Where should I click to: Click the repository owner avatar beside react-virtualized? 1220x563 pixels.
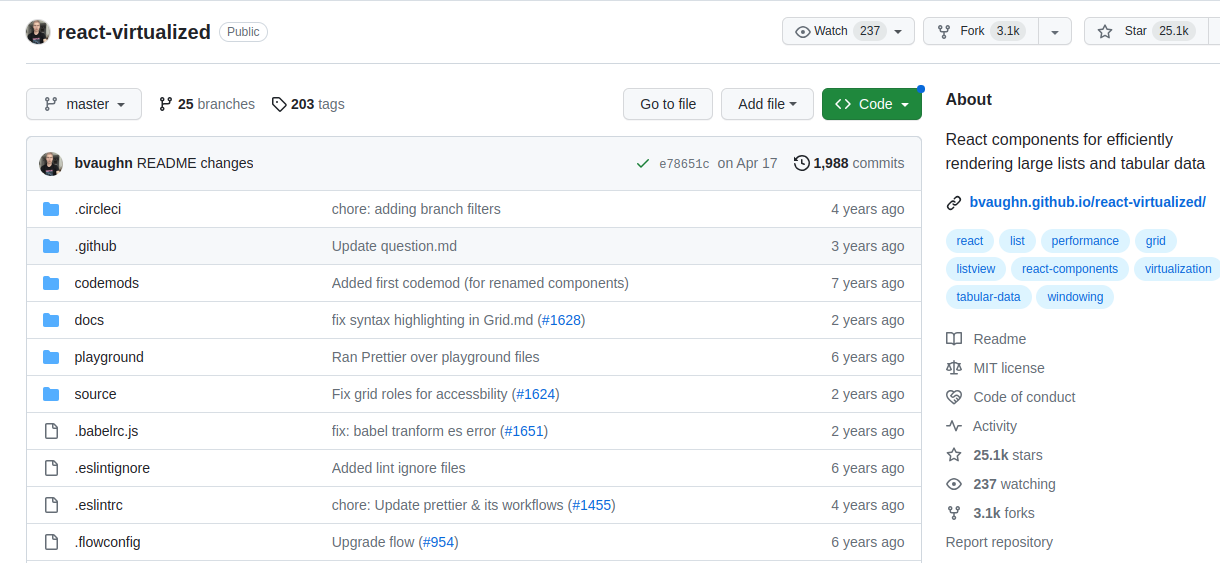pyautogui.click(x=38, y=31)
